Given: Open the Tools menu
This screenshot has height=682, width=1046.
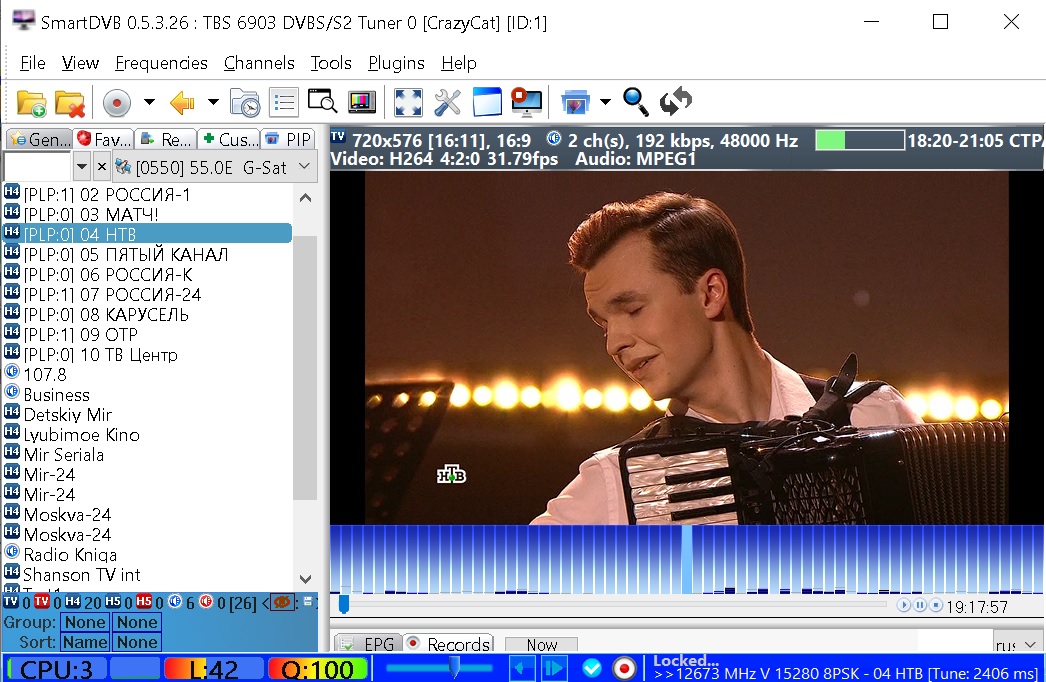Looking at the screenshot, I should [331, 63].
